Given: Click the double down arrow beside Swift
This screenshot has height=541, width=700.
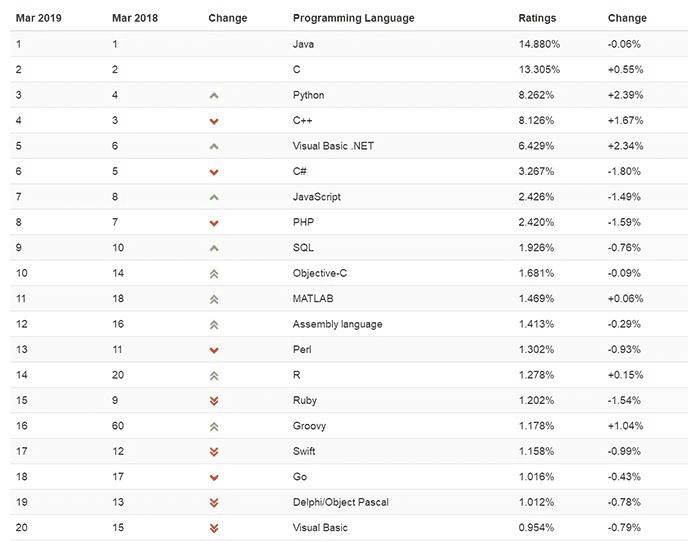Looking at the screenshot, I should pyautogui.click(x=213, y=452).
